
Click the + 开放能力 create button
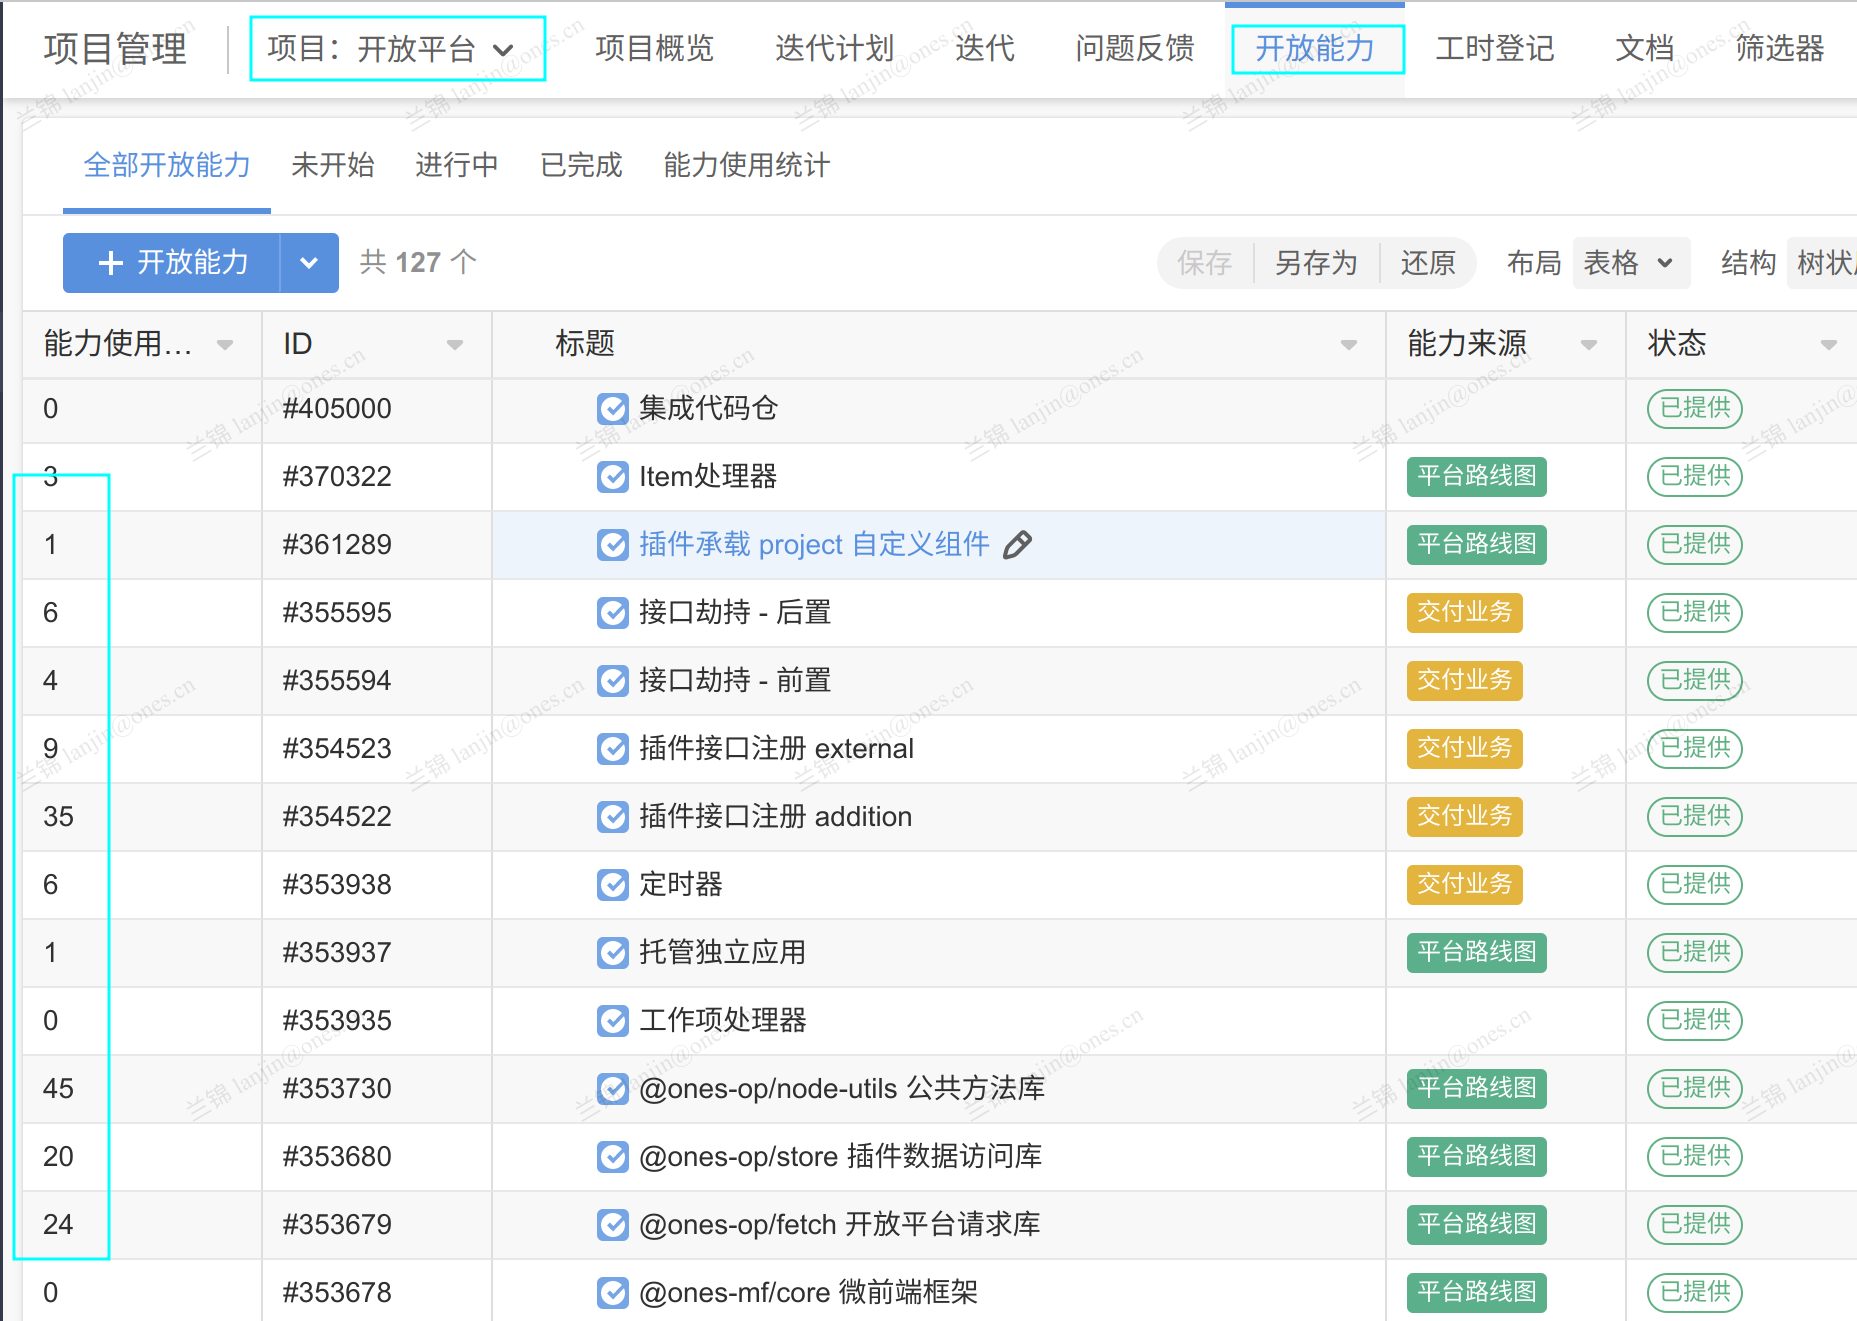[172, 263]
